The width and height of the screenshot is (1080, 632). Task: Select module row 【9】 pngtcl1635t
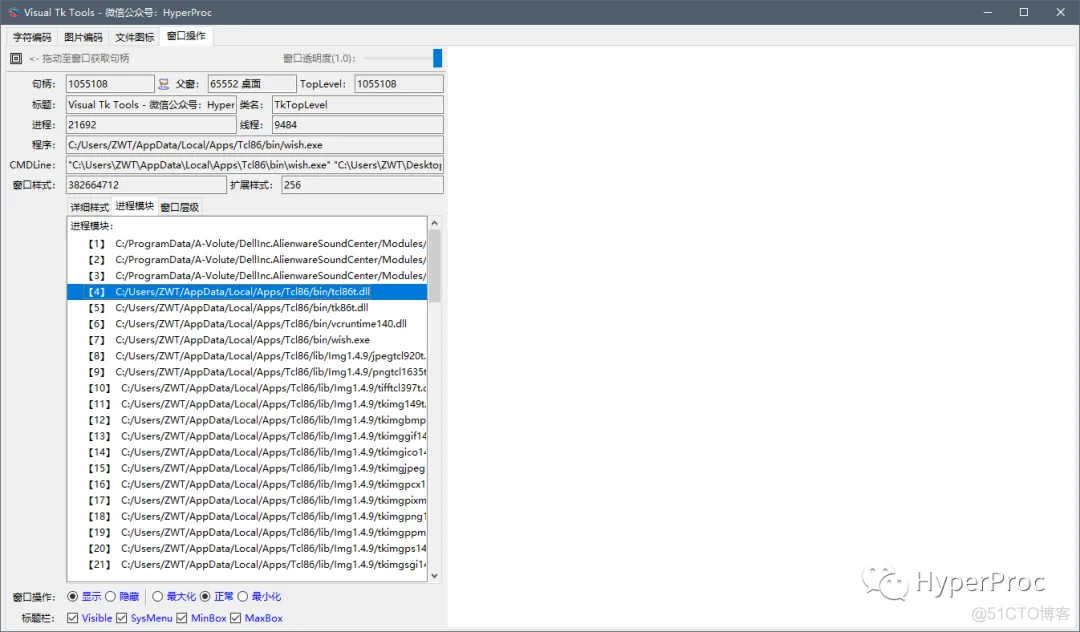[247, 372]
